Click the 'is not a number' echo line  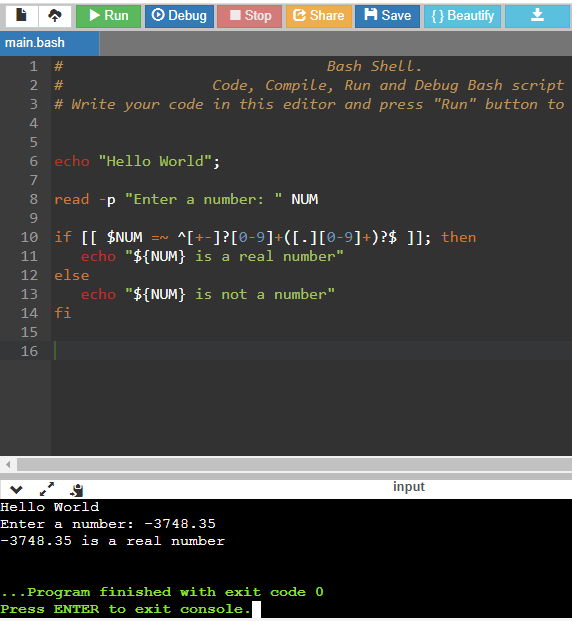pyautogui.click(x=208, y=294)
